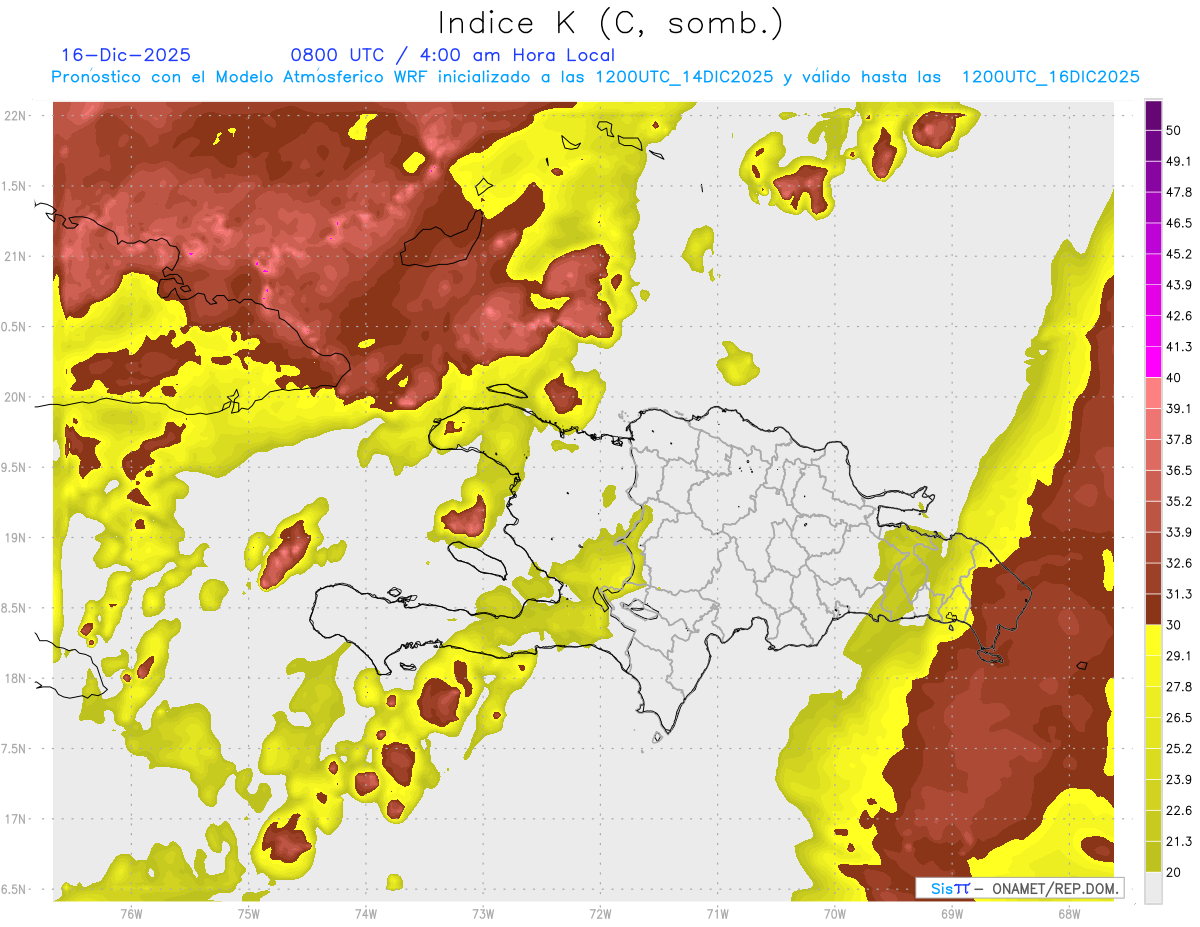Click the 'Indice K (C, somb.)' title
The height and width of the screenshot is (927, 1200).
[x=610, y=23]
